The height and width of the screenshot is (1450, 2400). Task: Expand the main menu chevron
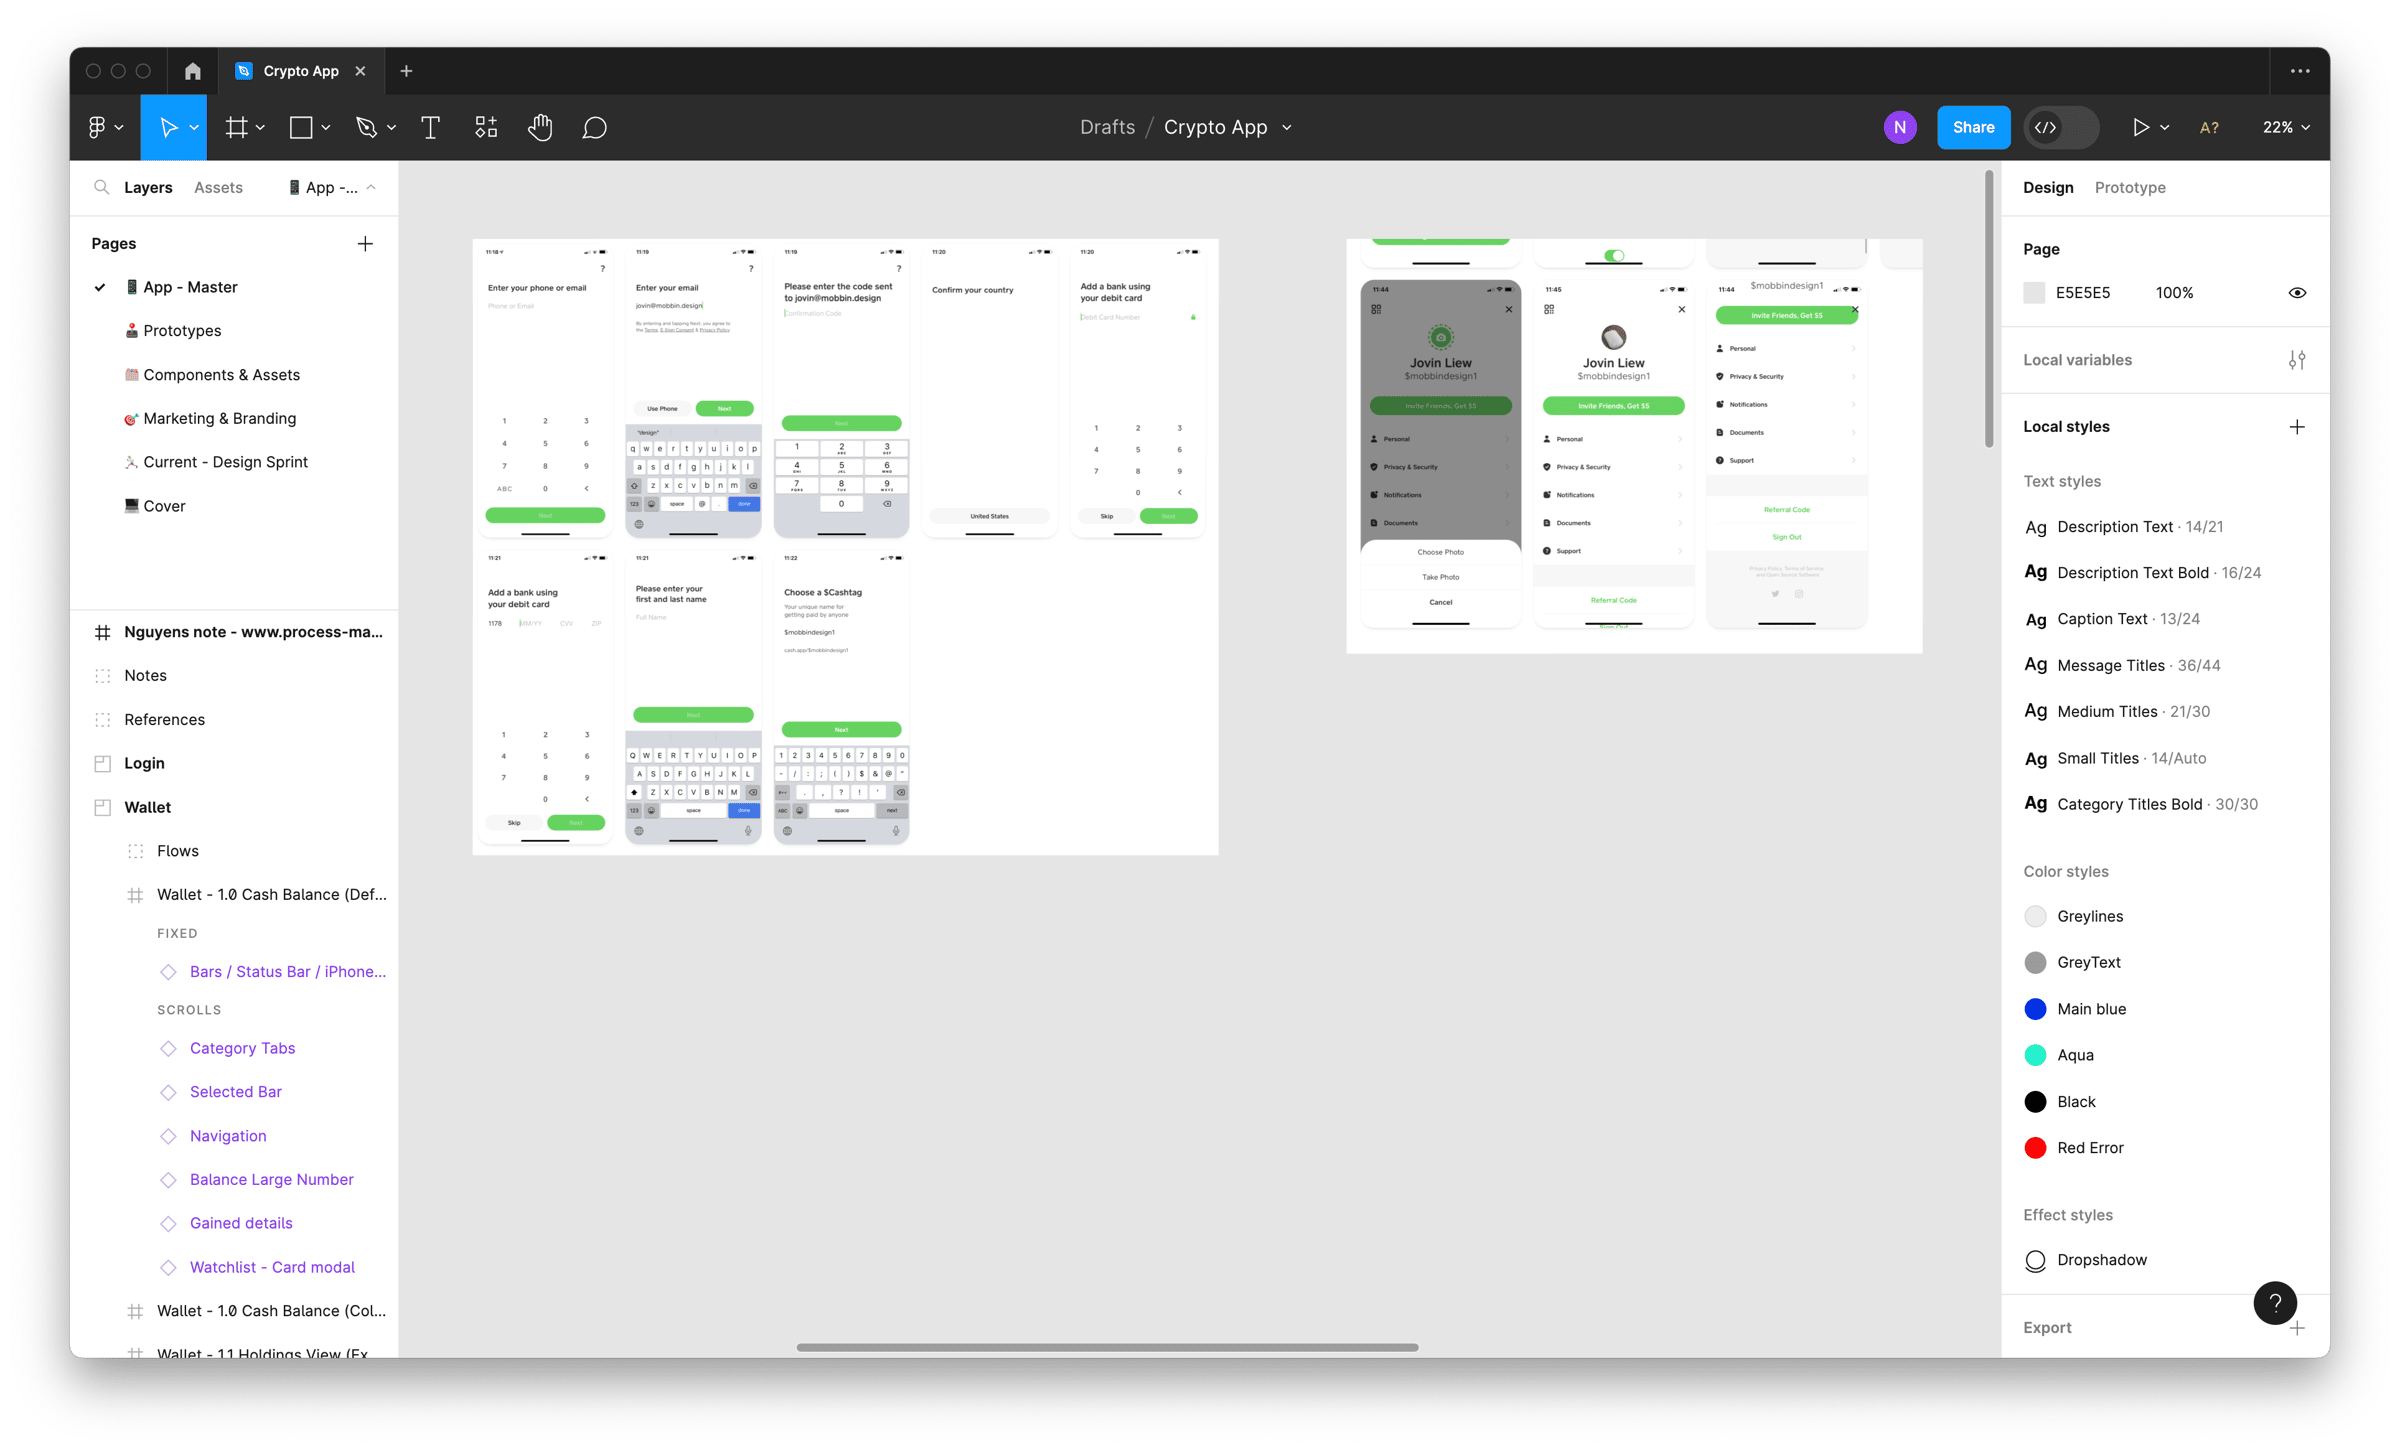pos(119,128)
